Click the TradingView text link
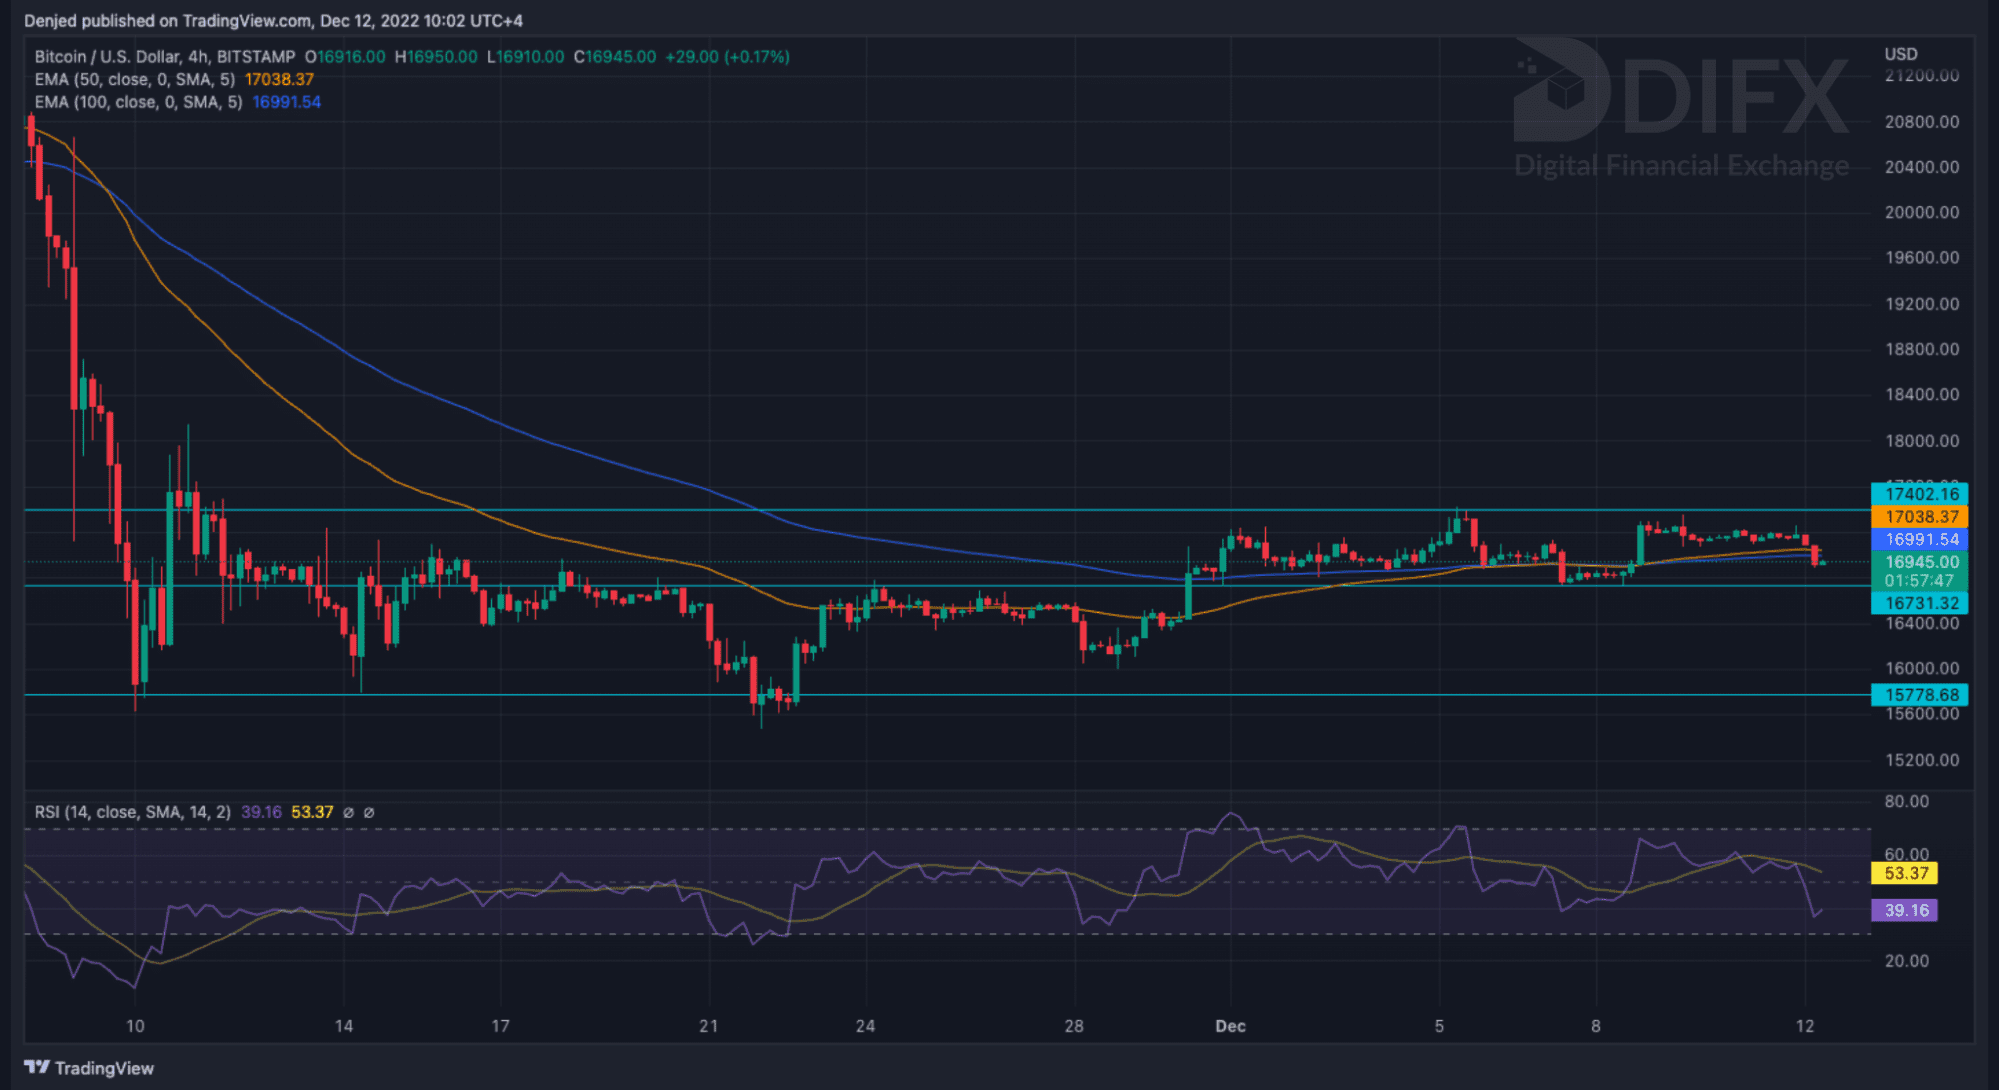 pyautogui.click(x=104, y=1068)
